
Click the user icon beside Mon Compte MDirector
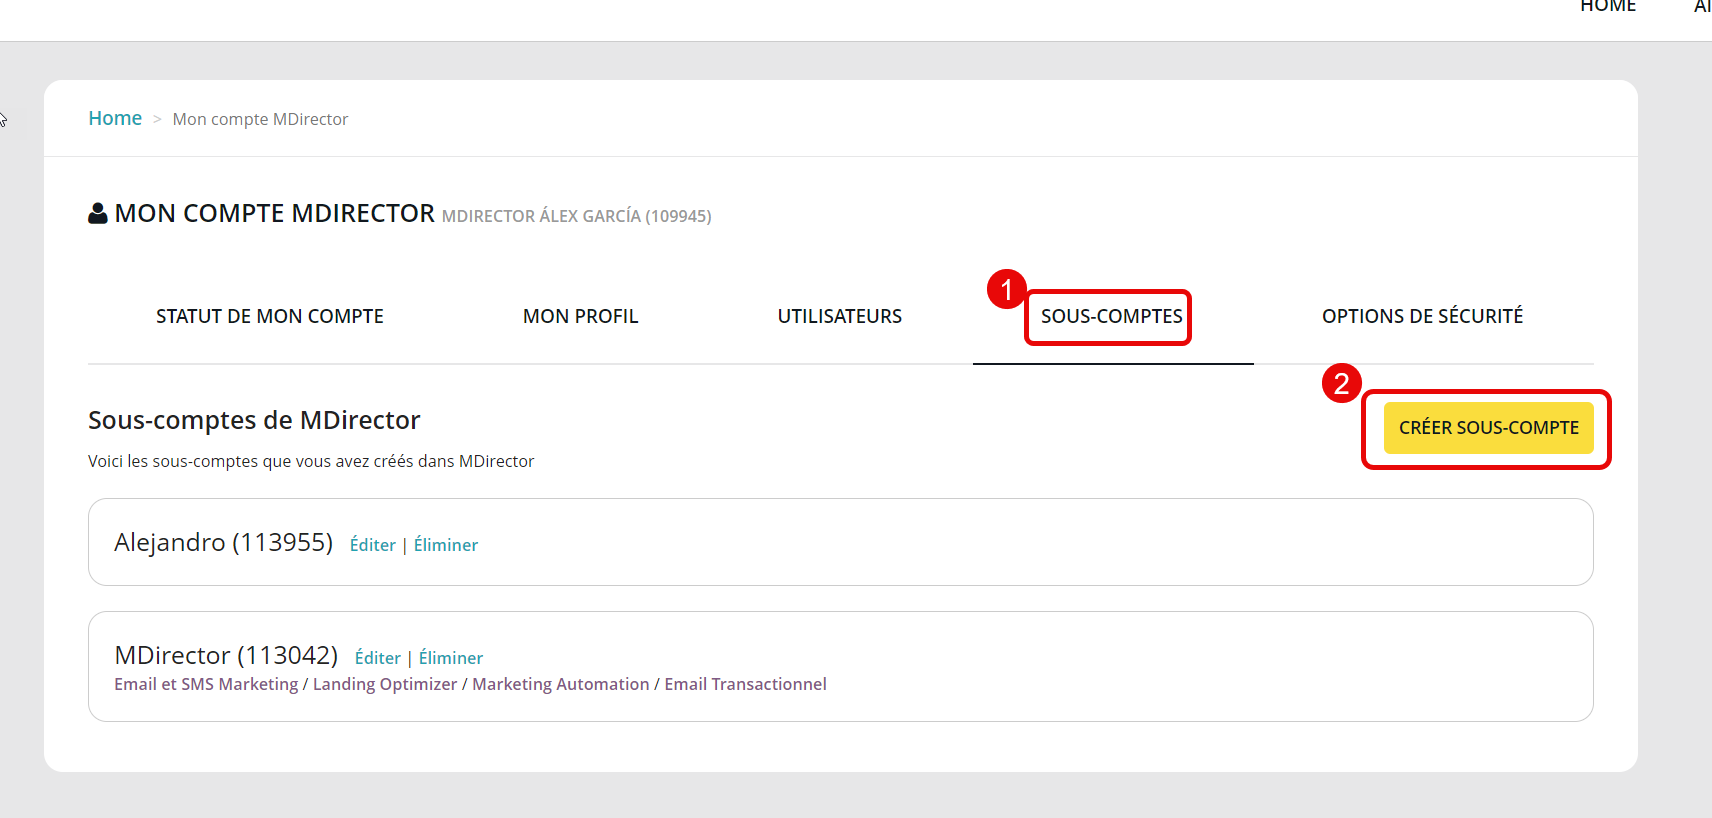point(98,214)
